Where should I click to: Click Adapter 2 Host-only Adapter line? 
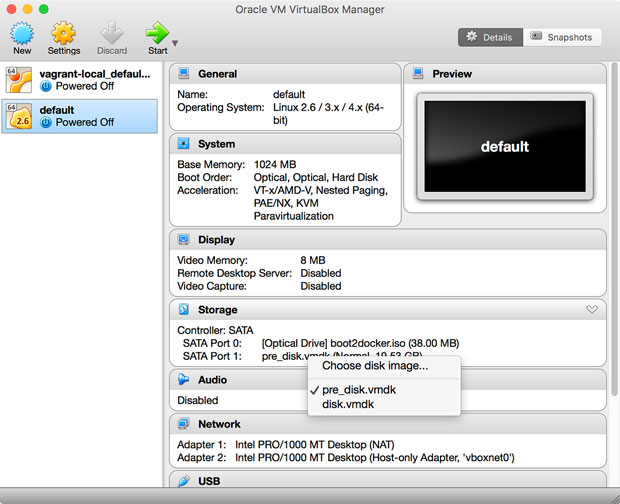pos(346,458)
